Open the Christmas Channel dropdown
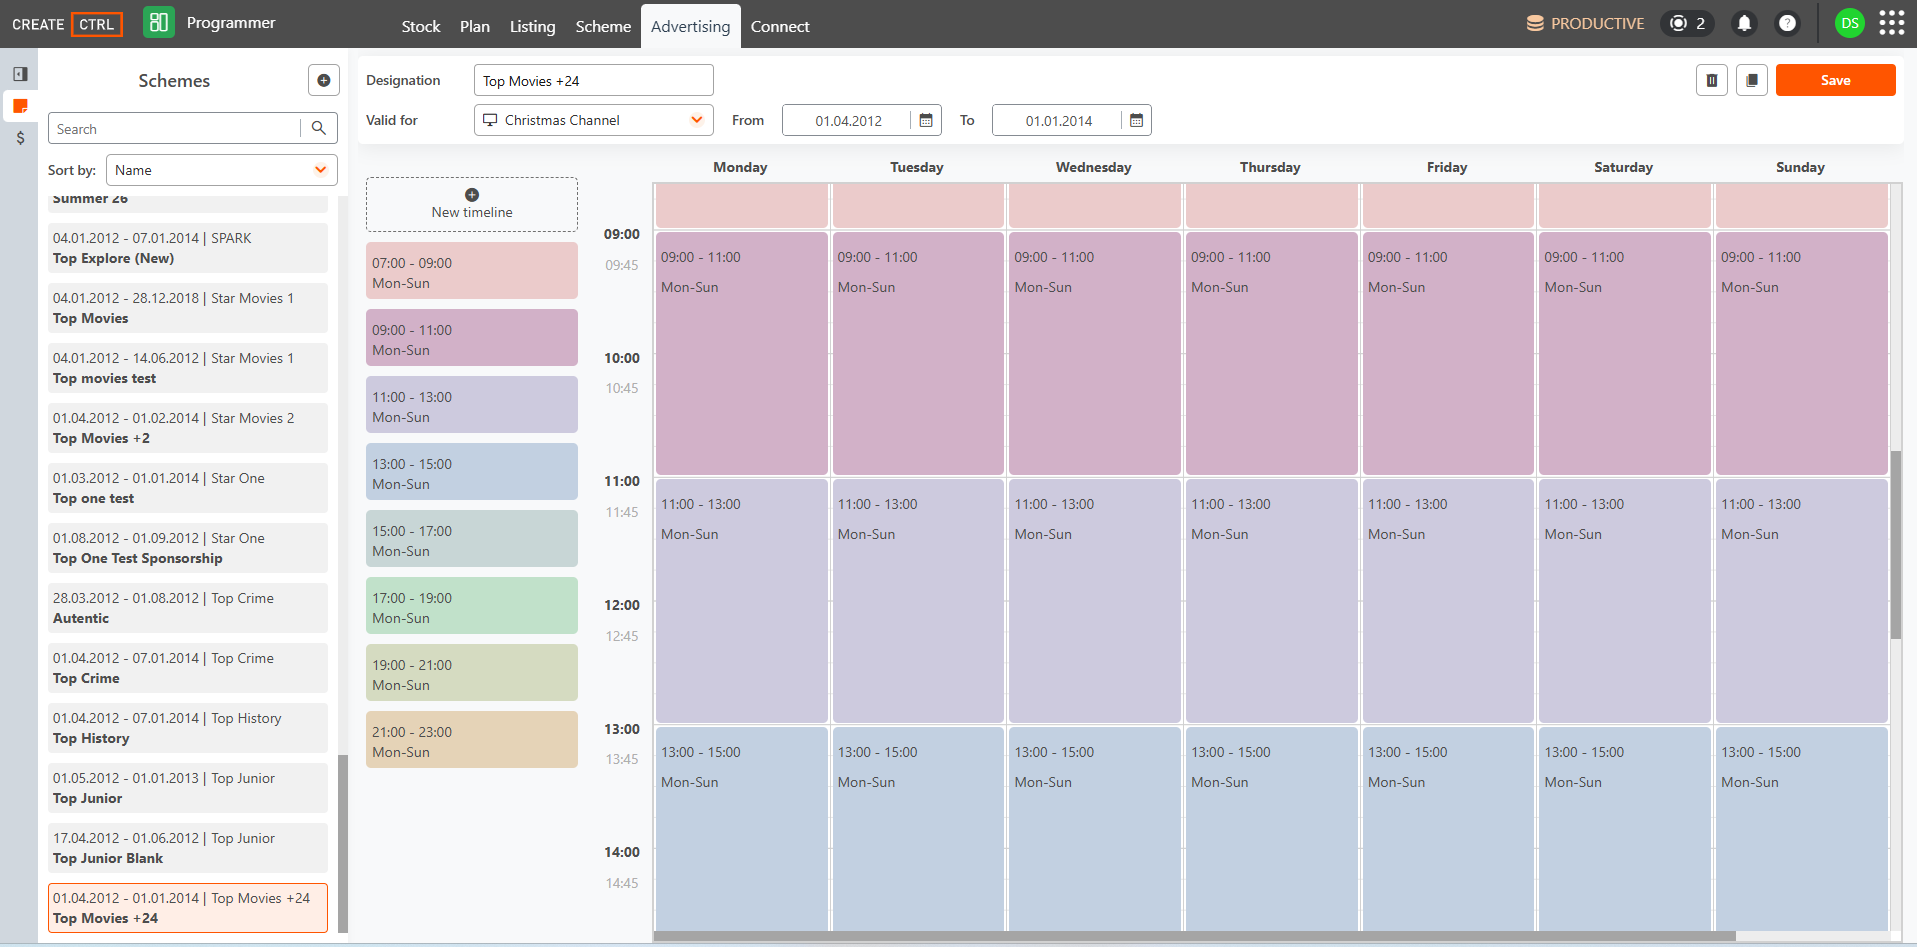Viewport: 1917px width, 947px height. (594, 120)
